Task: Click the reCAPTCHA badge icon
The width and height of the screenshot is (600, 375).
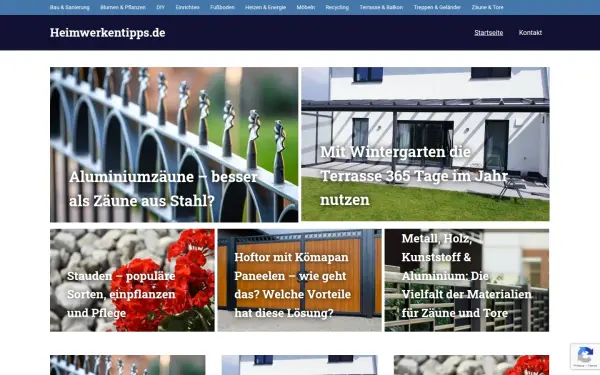Action: click(585, 356)
